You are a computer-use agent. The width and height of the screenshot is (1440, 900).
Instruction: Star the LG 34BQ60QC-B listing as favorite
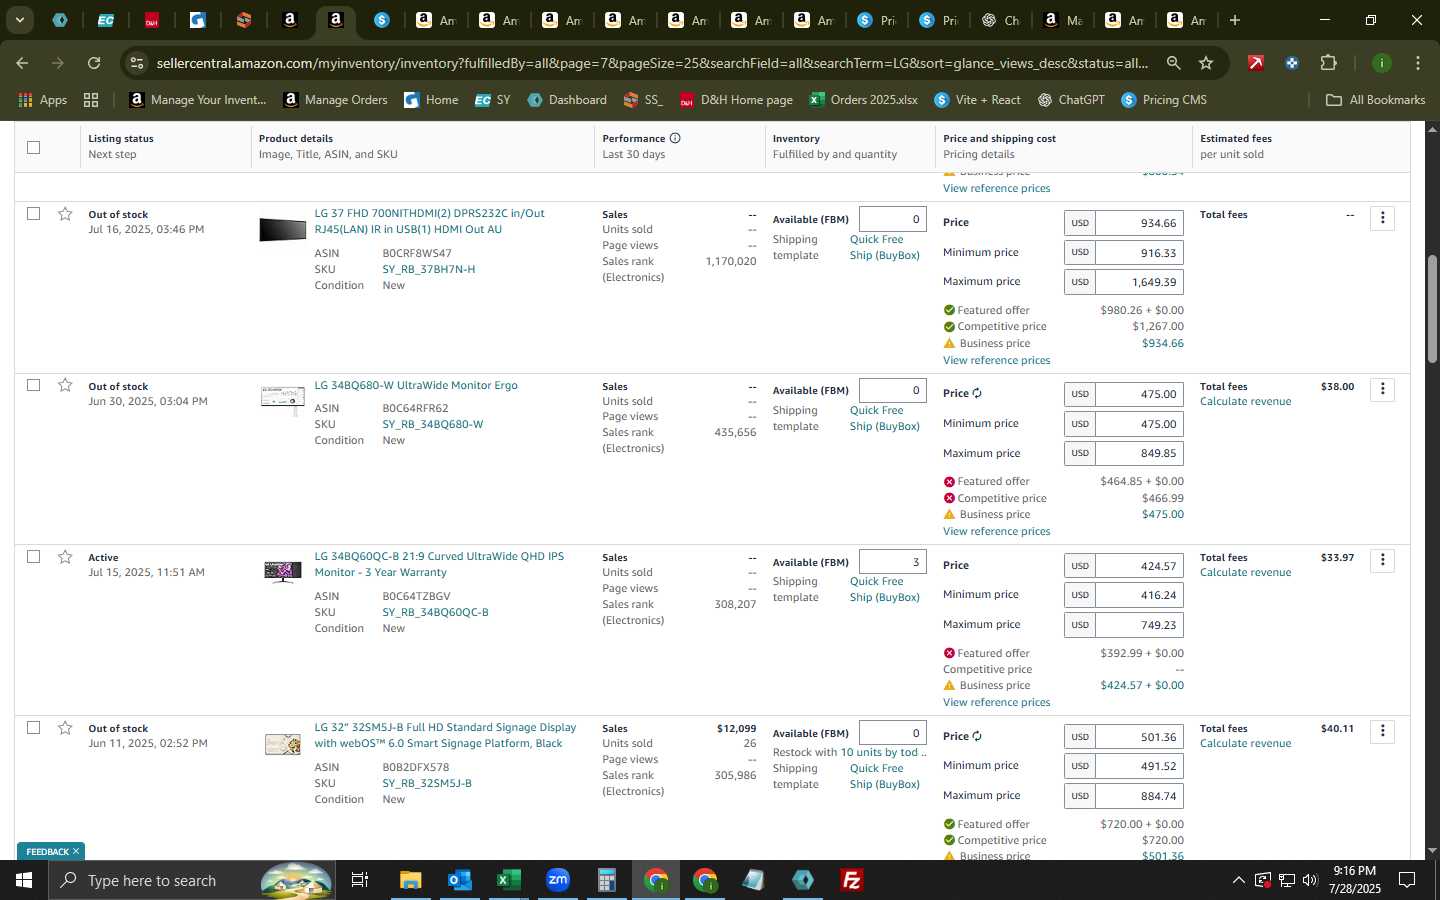(x=65, y=557)
